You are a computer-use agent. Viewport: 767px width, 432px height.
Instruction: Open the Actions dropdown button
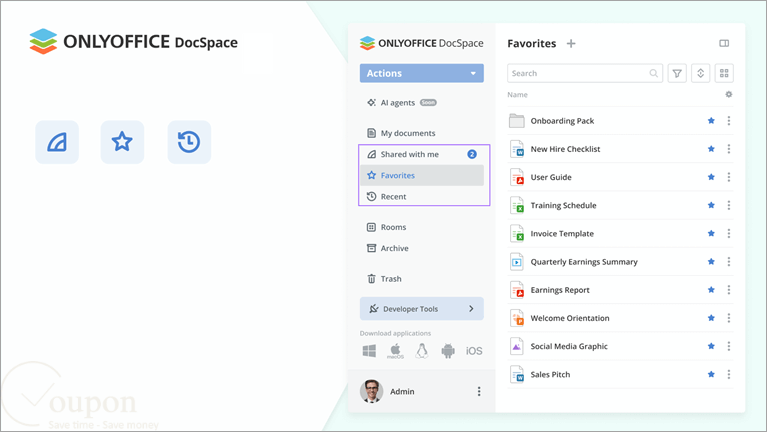coord(422,73)
